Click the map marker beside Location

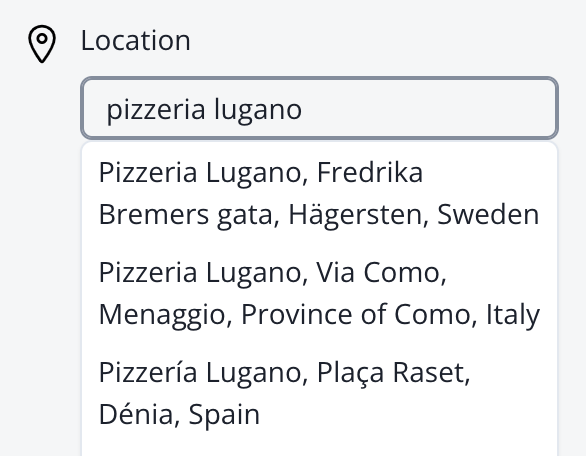[x=42, y=44]
